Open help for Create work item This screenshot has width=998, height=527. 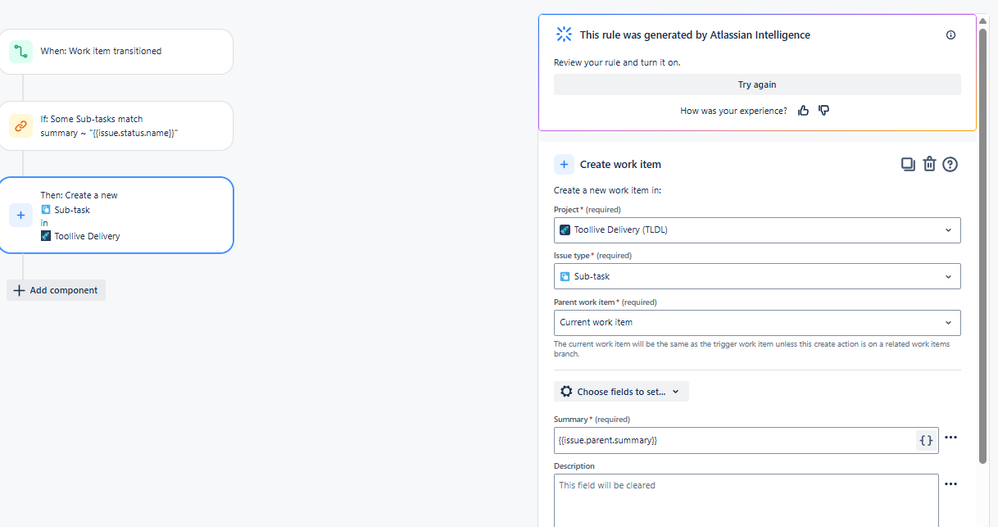coord(950,164)
